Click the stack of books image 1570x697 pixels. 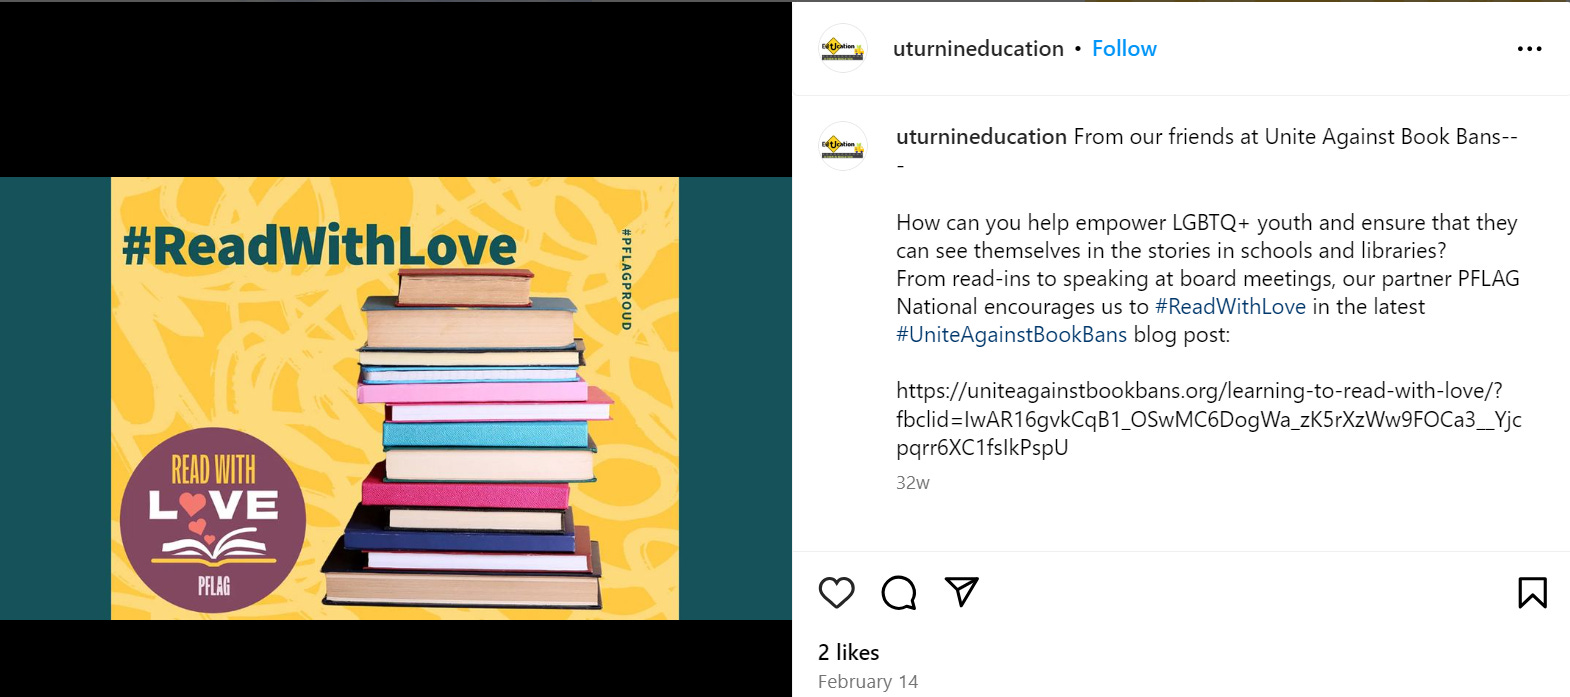[468, 438]
